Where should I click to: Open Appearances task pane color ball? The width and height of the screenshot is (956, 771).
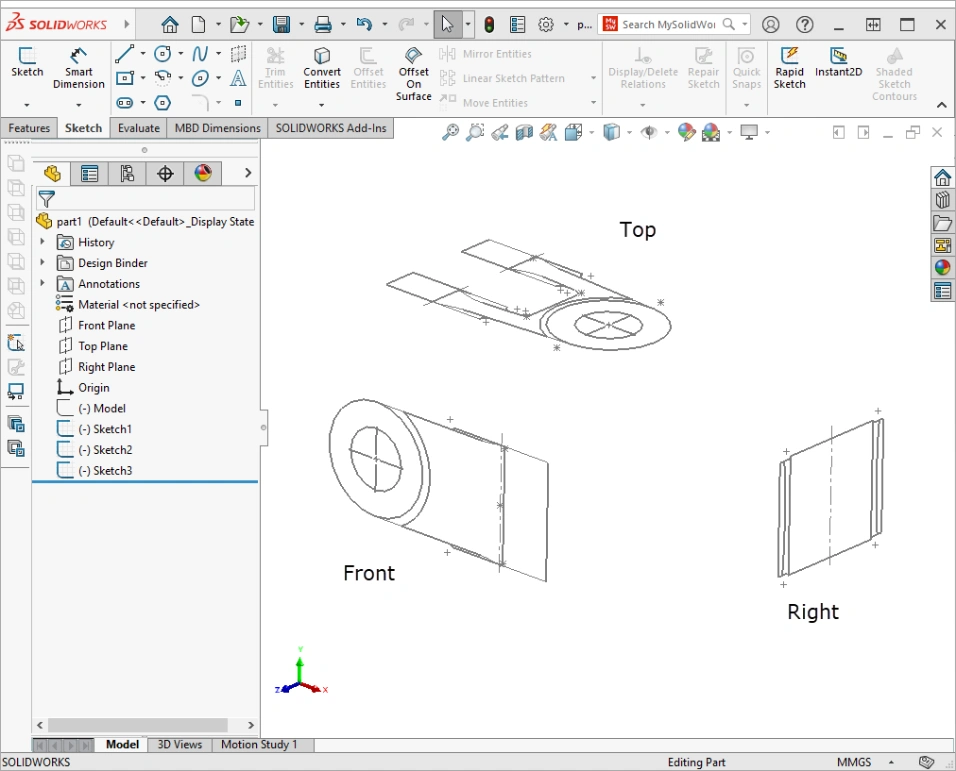click(x=943, y=267)
